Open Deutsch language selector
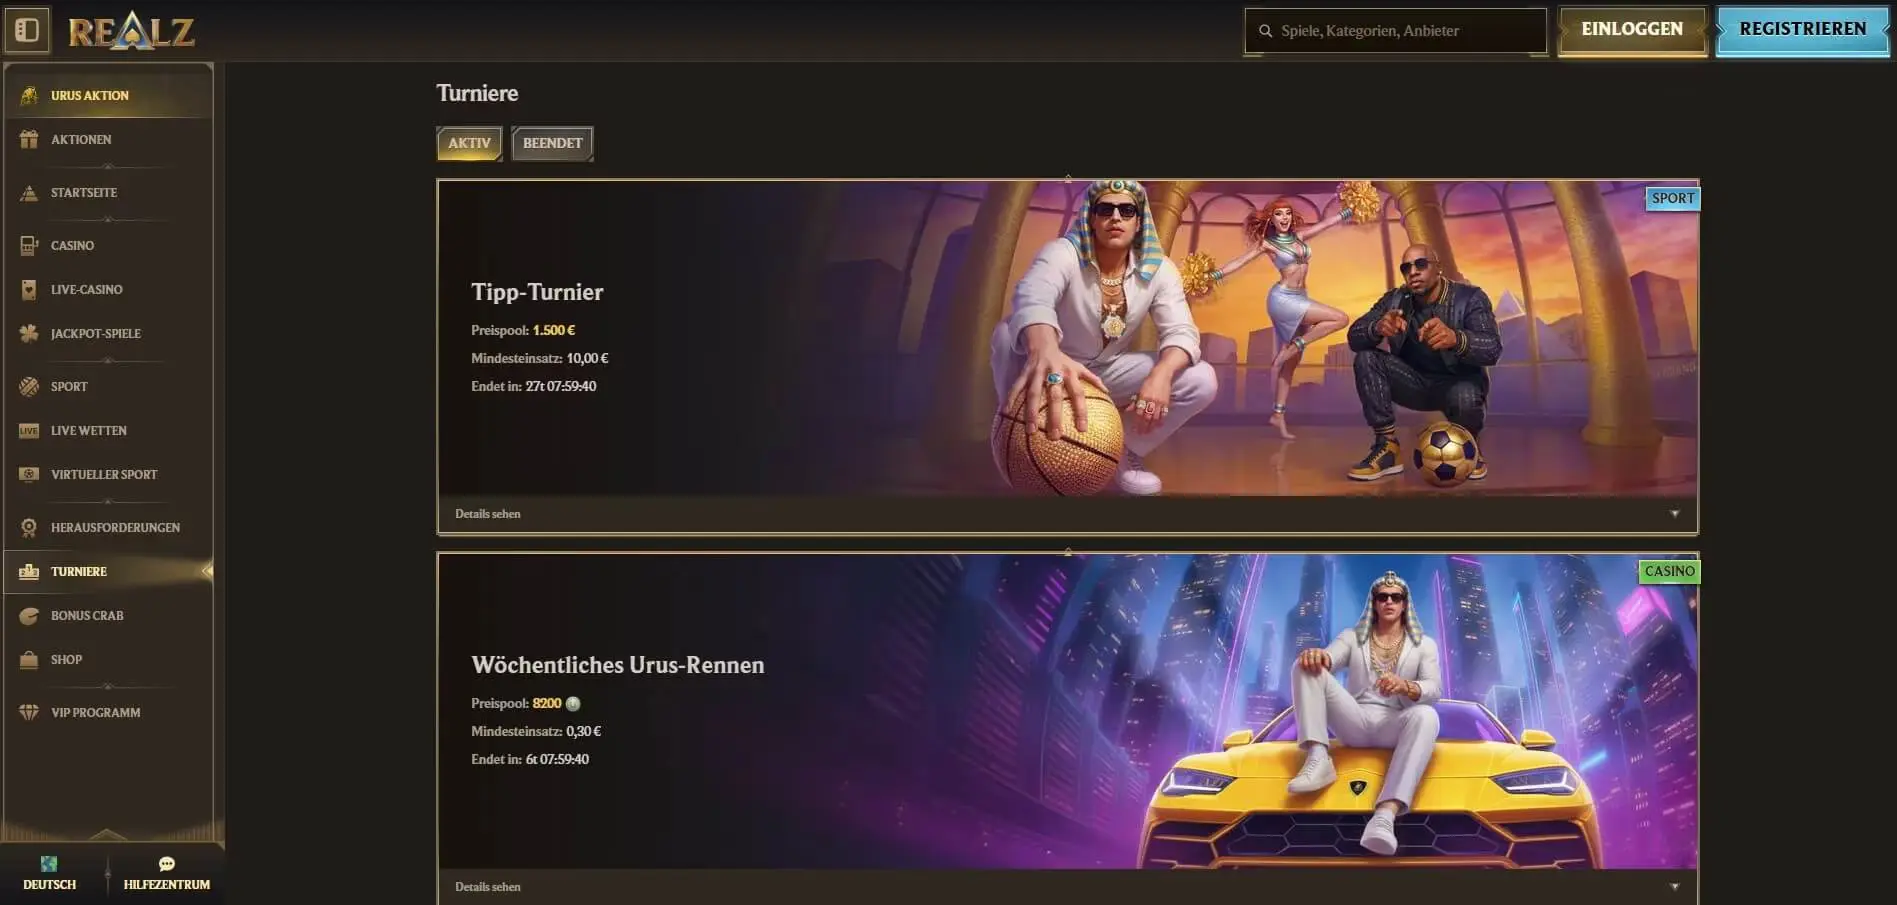This screenshot has width=1897, height=905. 49,874
